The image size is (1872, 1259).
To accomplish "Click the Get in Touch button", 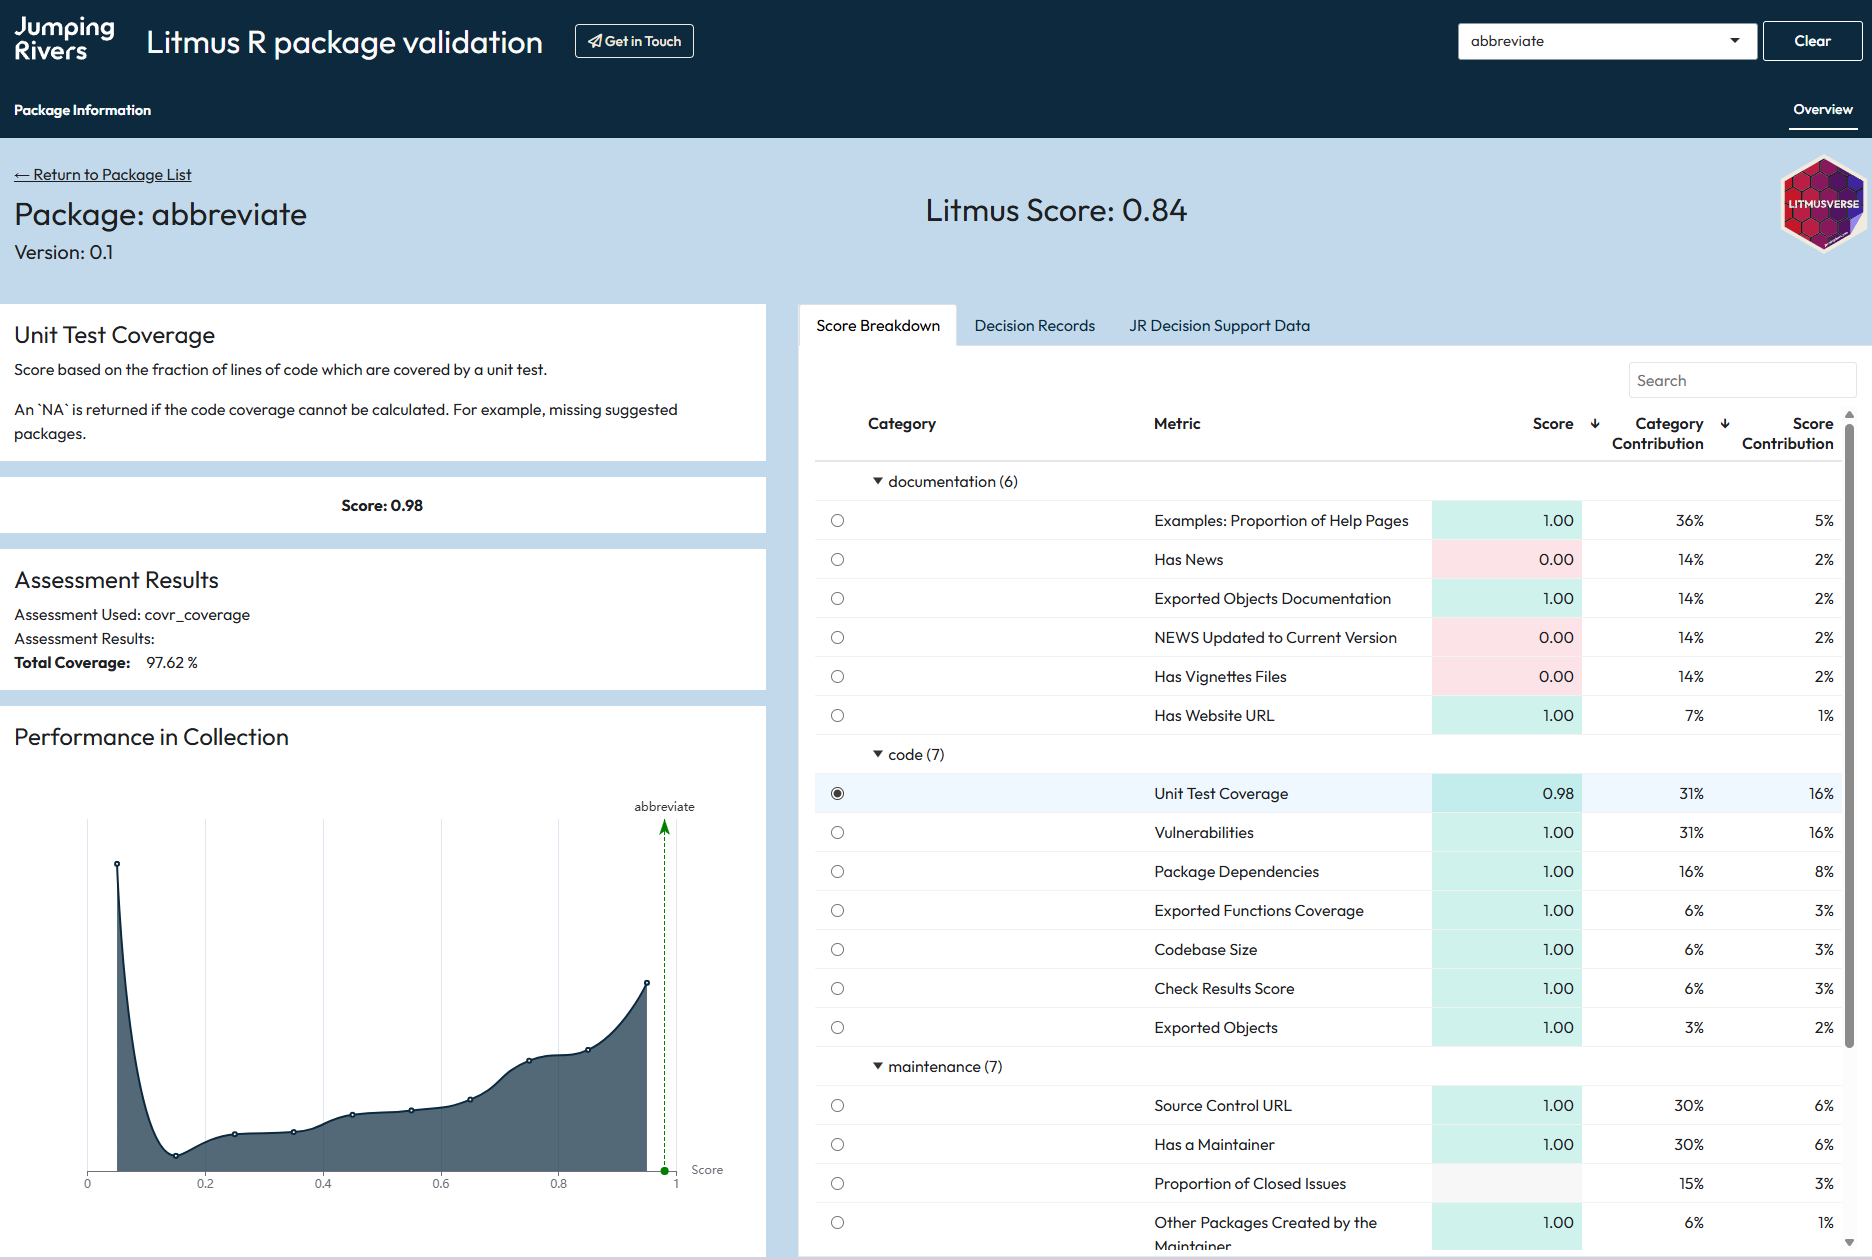I will (x=634, y=41).
